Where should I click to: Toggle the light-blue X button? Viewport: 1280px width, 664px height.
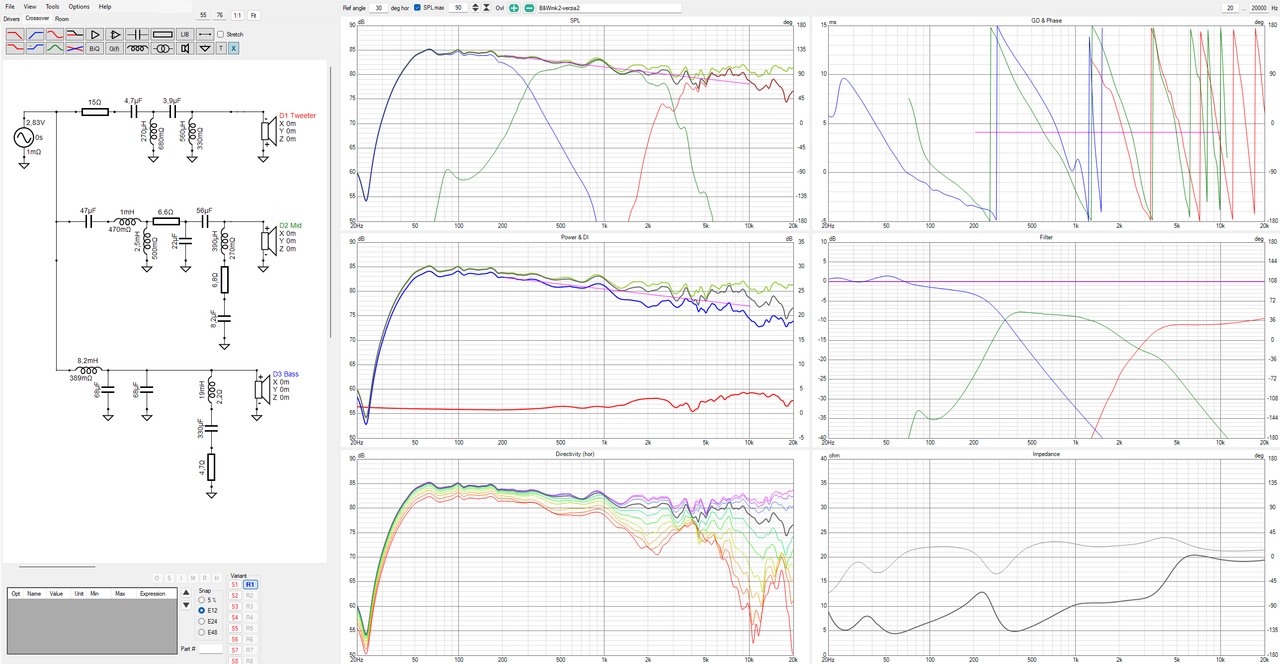point(234,47)
